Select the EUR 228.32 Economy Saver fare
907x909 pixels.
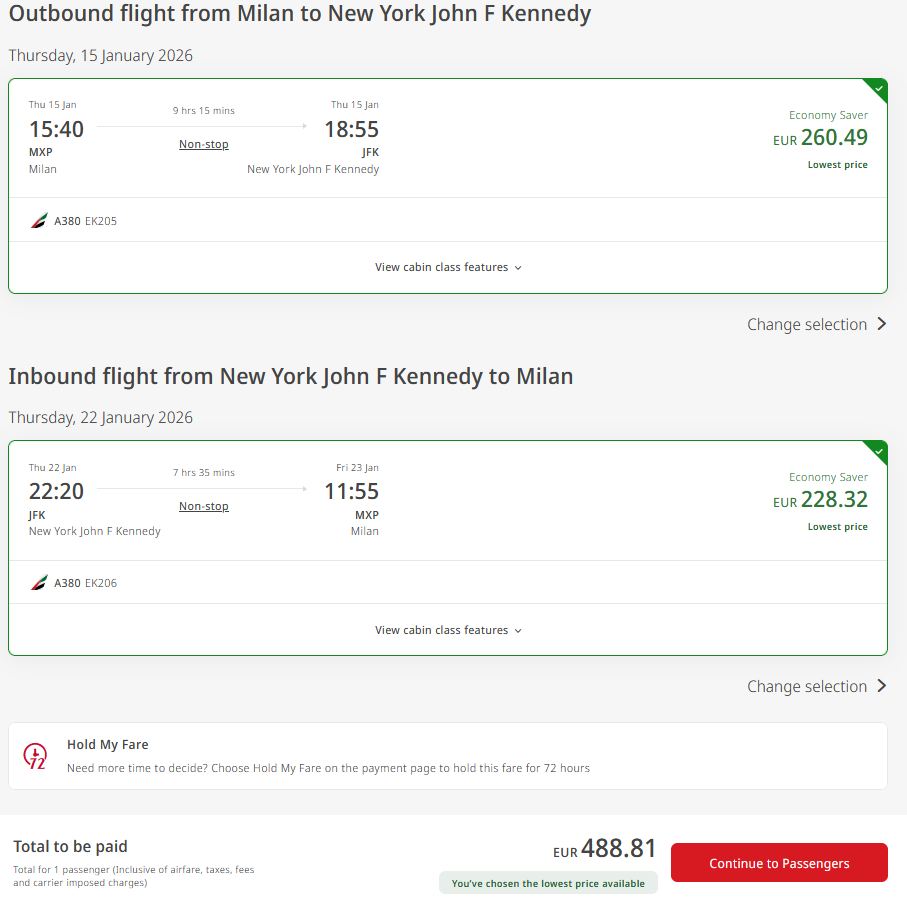tap(820, 500)
